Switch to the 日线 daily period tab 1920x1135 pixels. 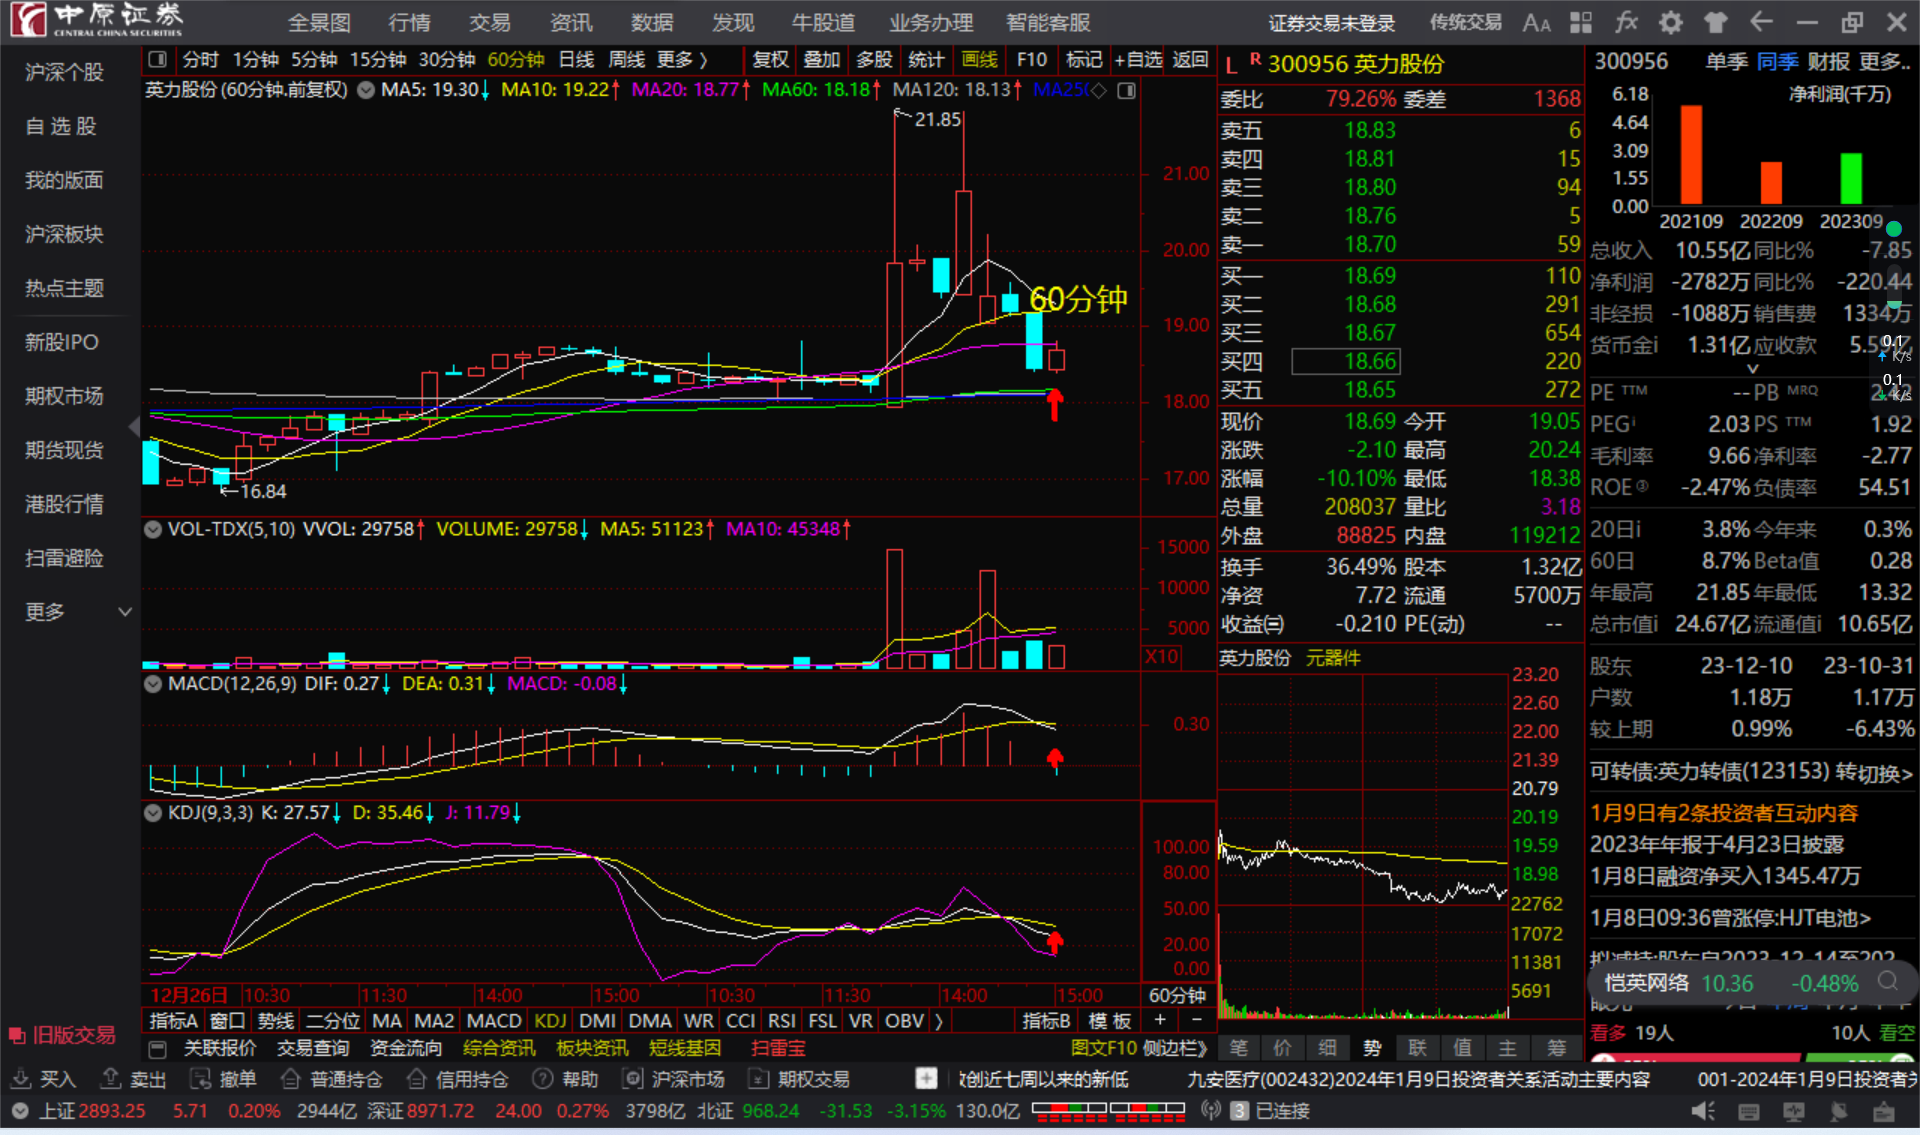click(576, 60)
